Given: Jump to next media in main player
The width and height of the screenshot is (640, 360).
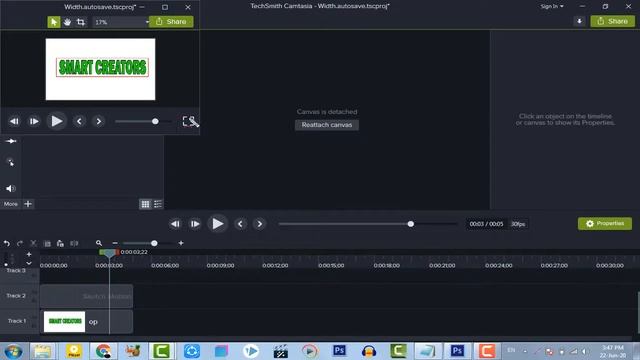Looking at the screenshot, I should coord(260,224).
